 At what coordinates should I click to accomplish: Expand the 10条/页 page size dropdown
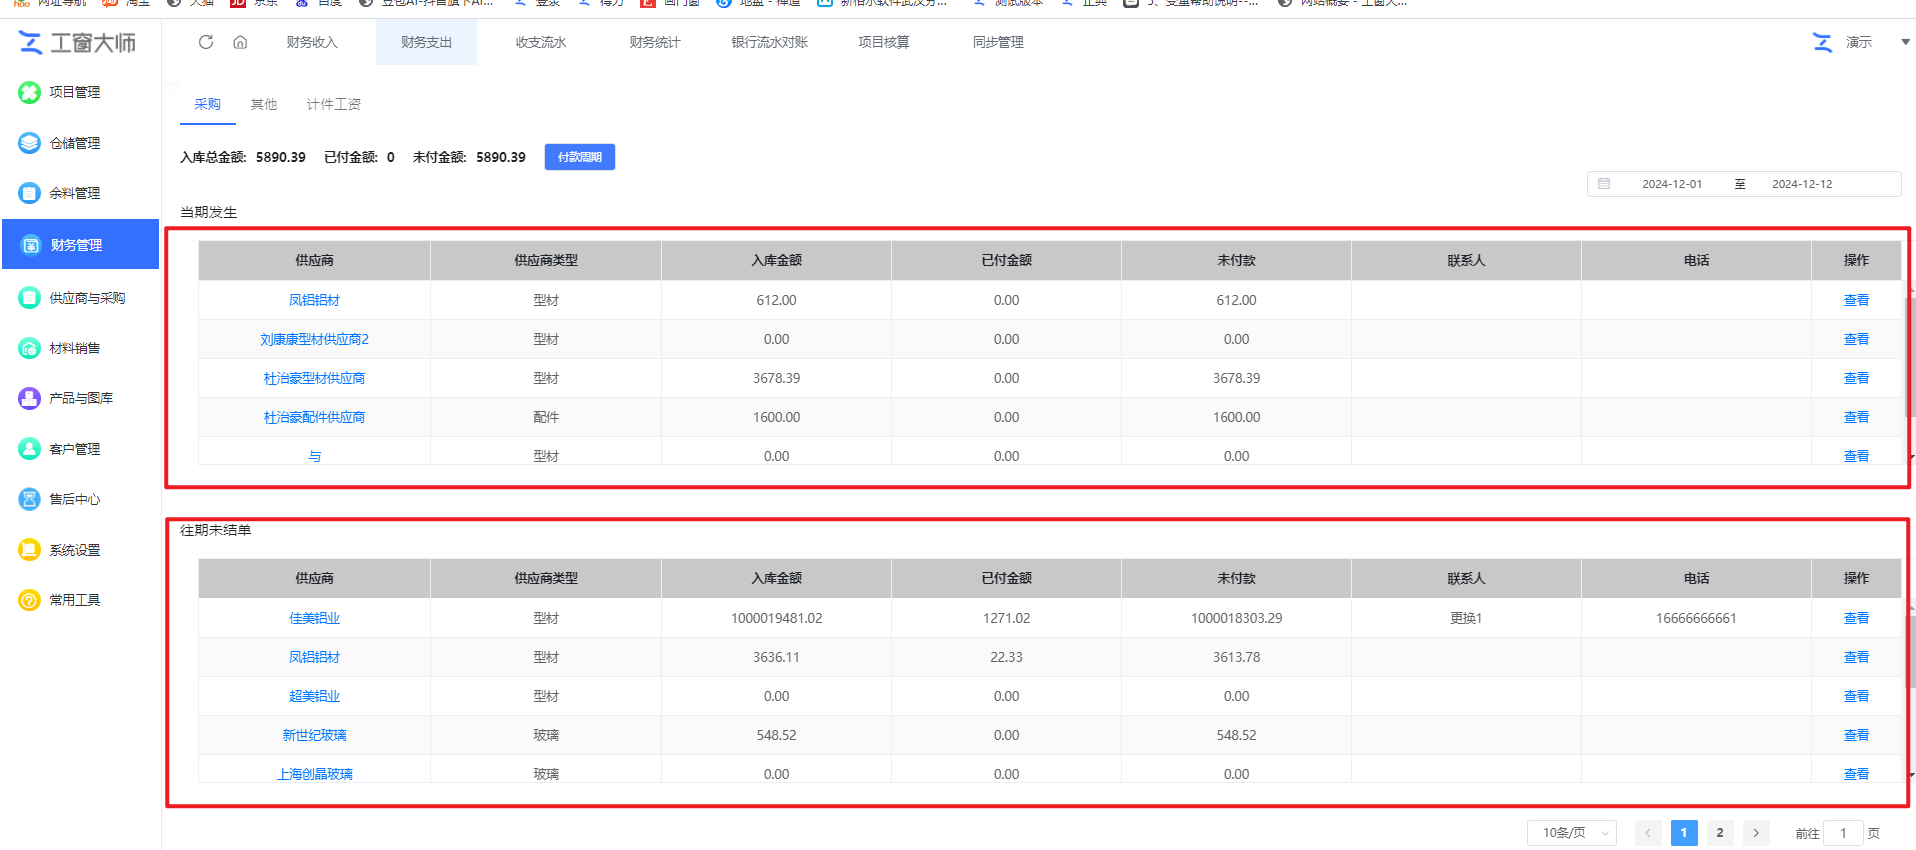[1571, 833]
